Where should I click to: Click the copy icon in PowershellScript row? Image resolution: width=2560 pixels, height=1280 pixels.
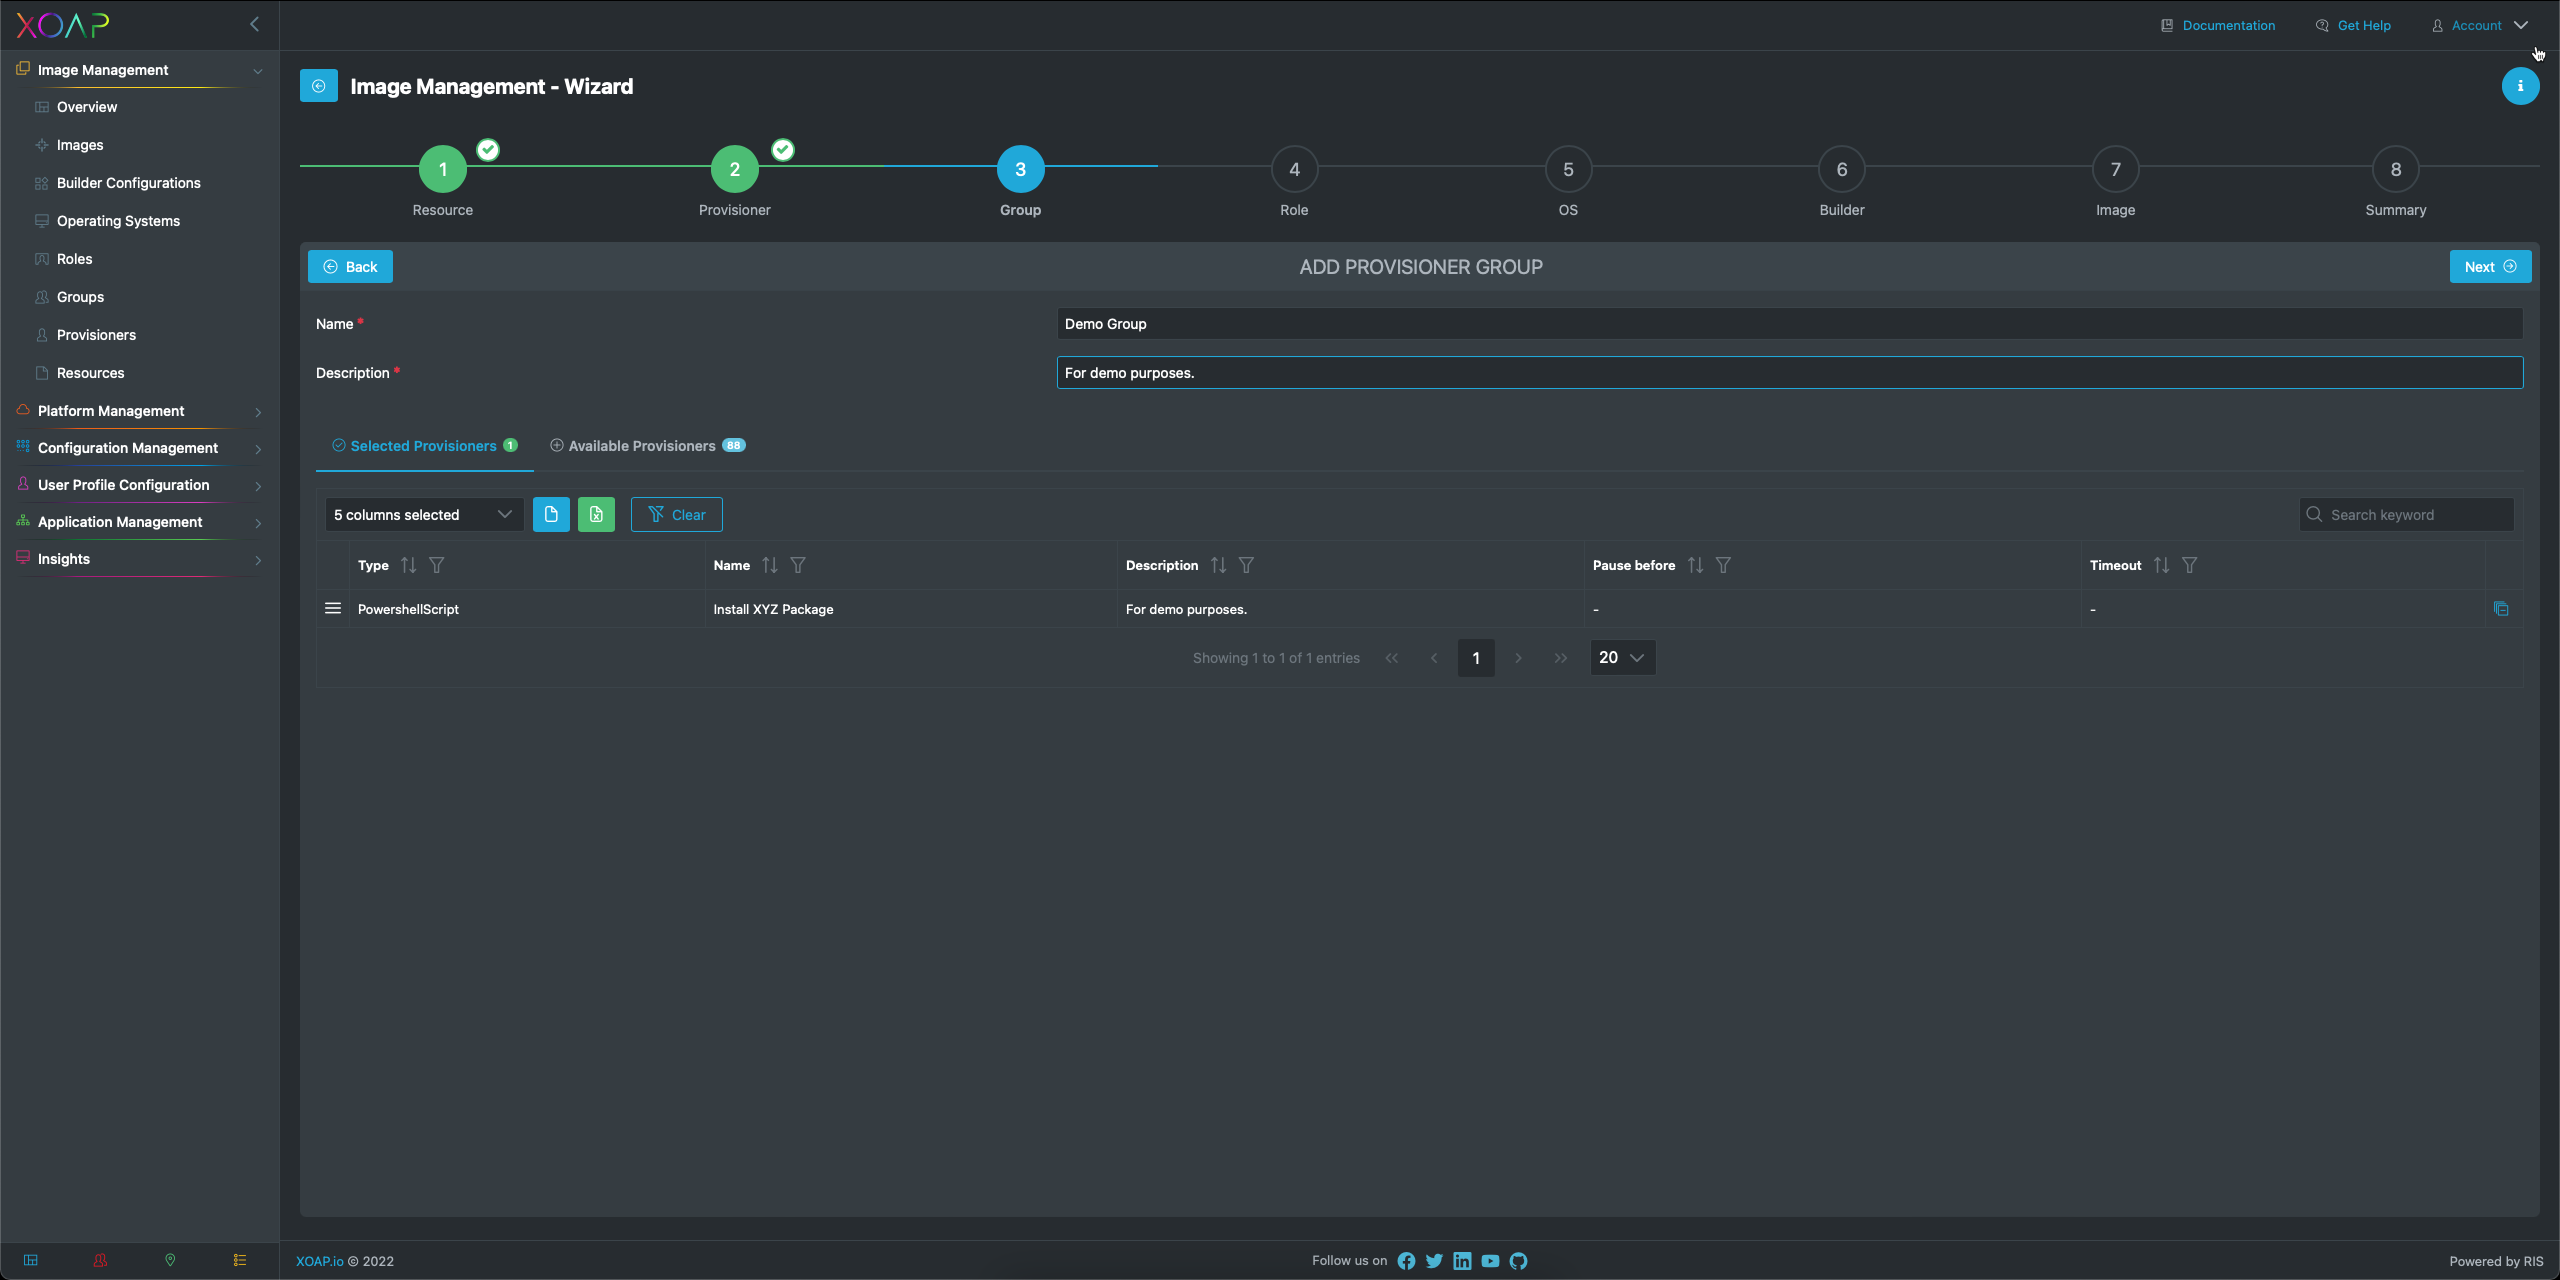point(2500,608)
